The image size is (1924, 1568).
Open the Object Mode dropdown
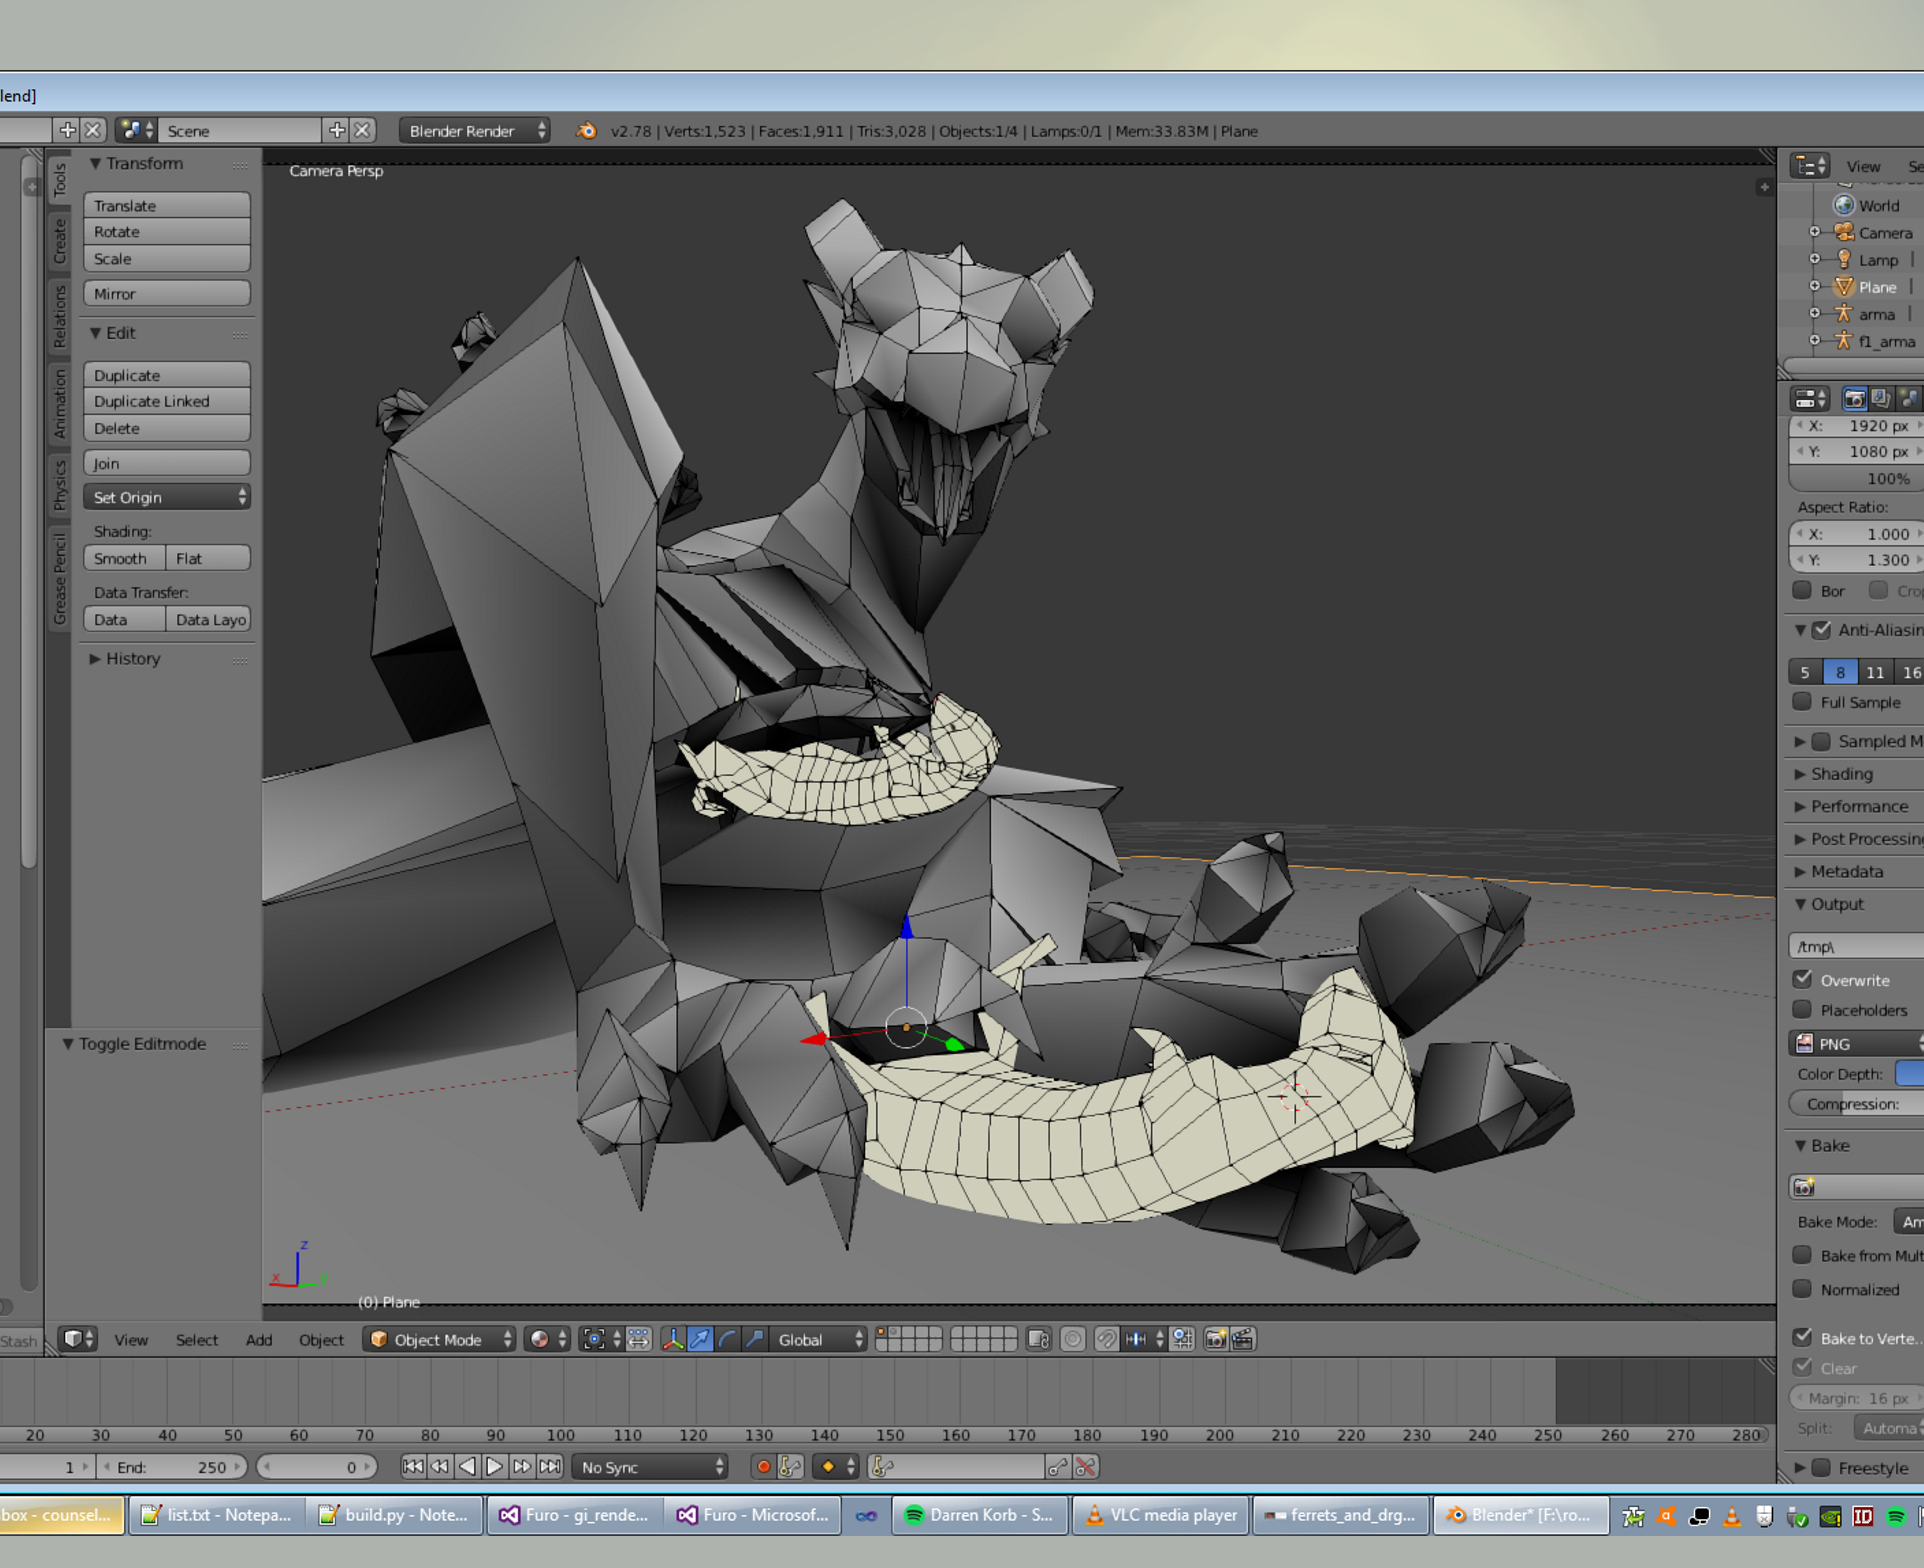(439, 1339)
